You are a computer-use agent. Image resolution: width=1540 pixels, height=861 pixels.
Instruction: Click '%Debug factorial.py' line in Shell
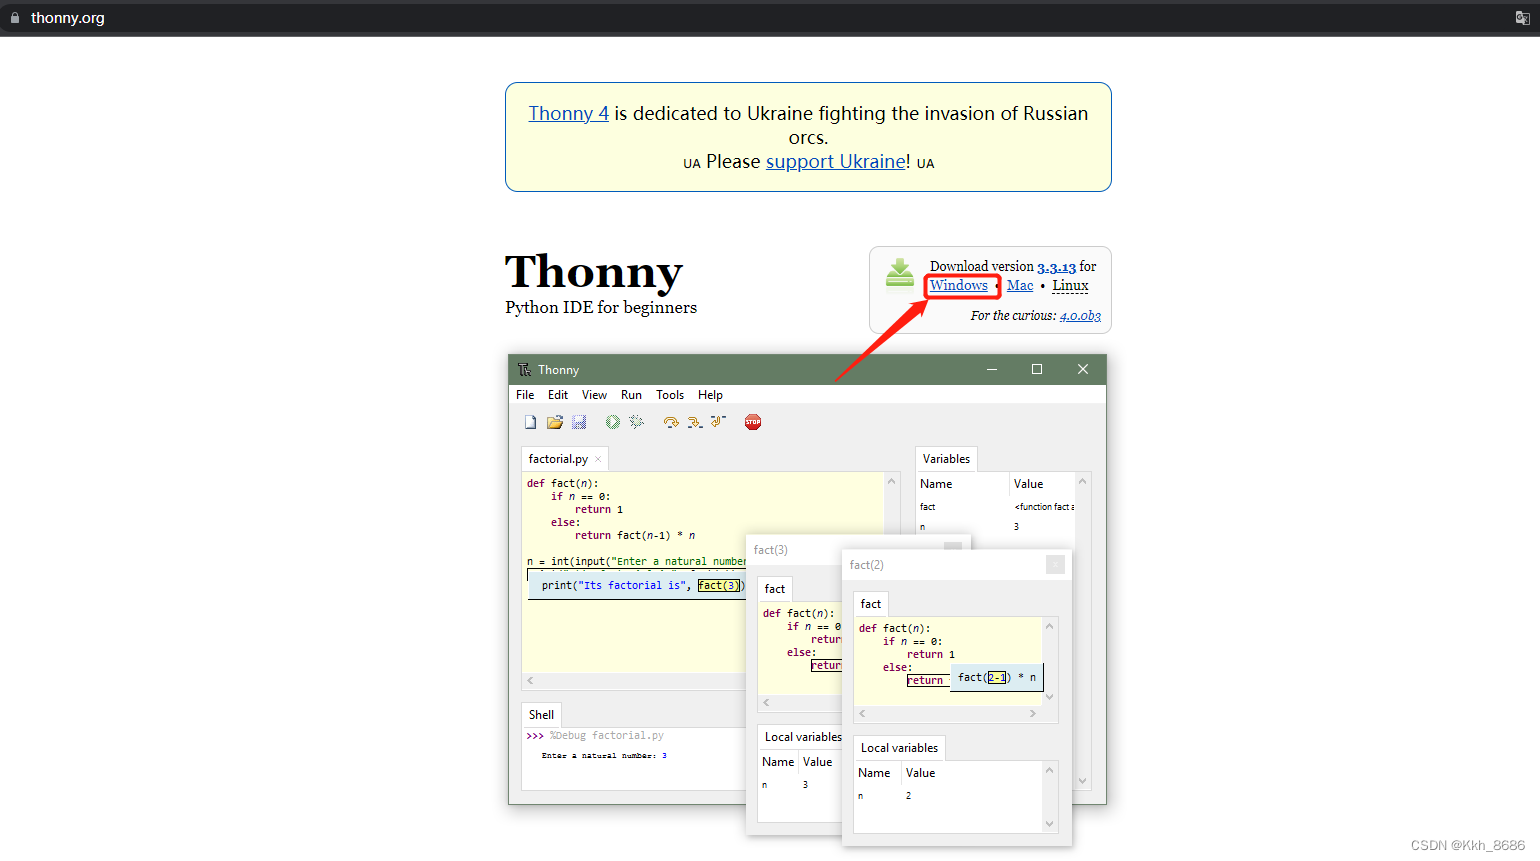606,736
